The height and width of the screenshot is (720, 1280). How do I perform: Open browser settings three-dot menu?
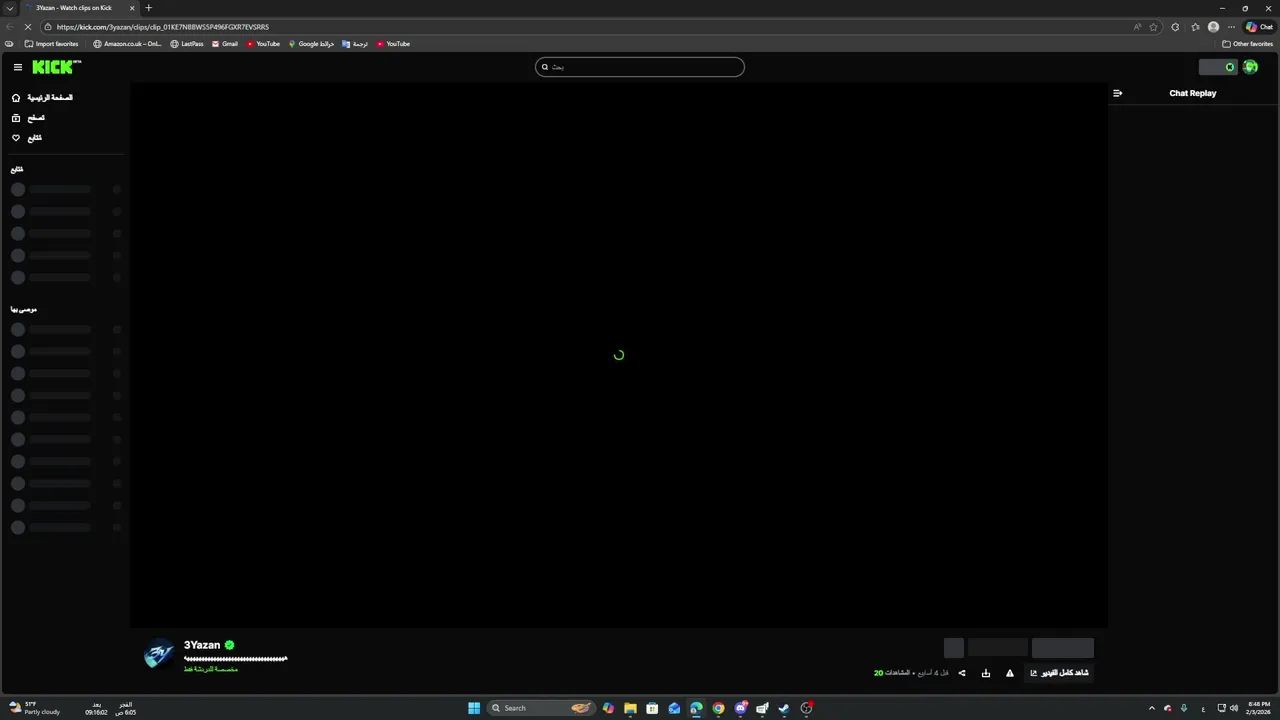click(1231, 27)
